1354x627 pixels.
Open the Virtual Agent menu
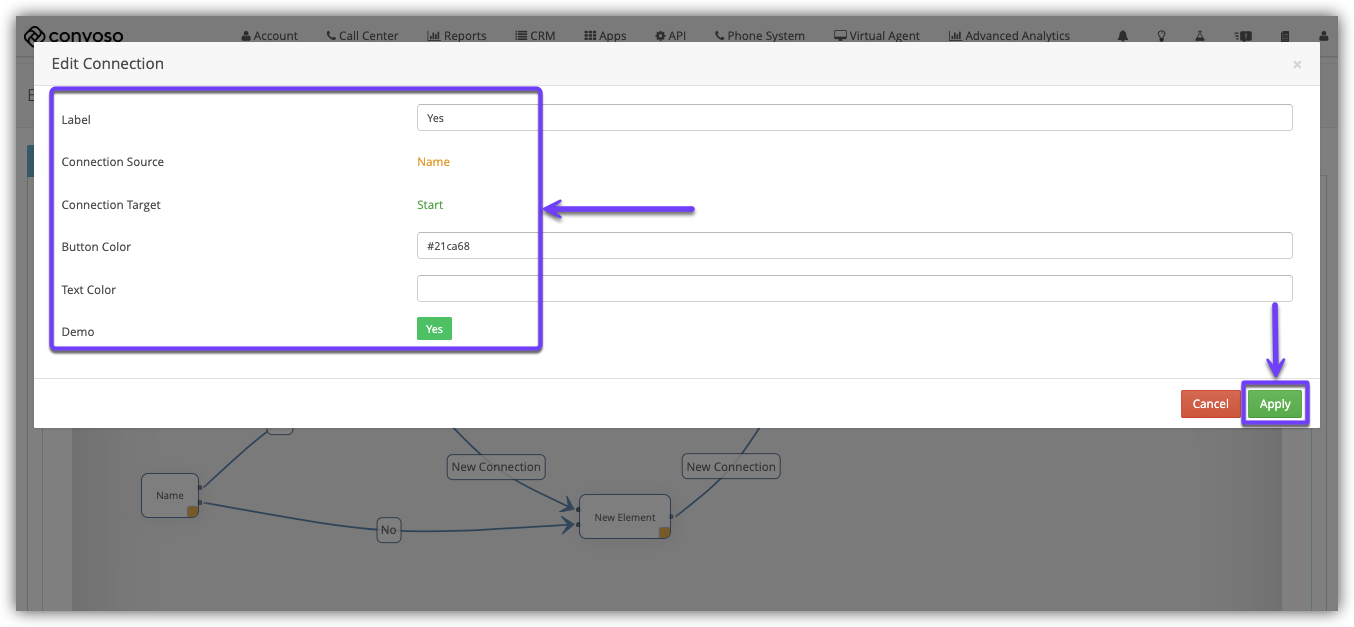pos(877,36)
